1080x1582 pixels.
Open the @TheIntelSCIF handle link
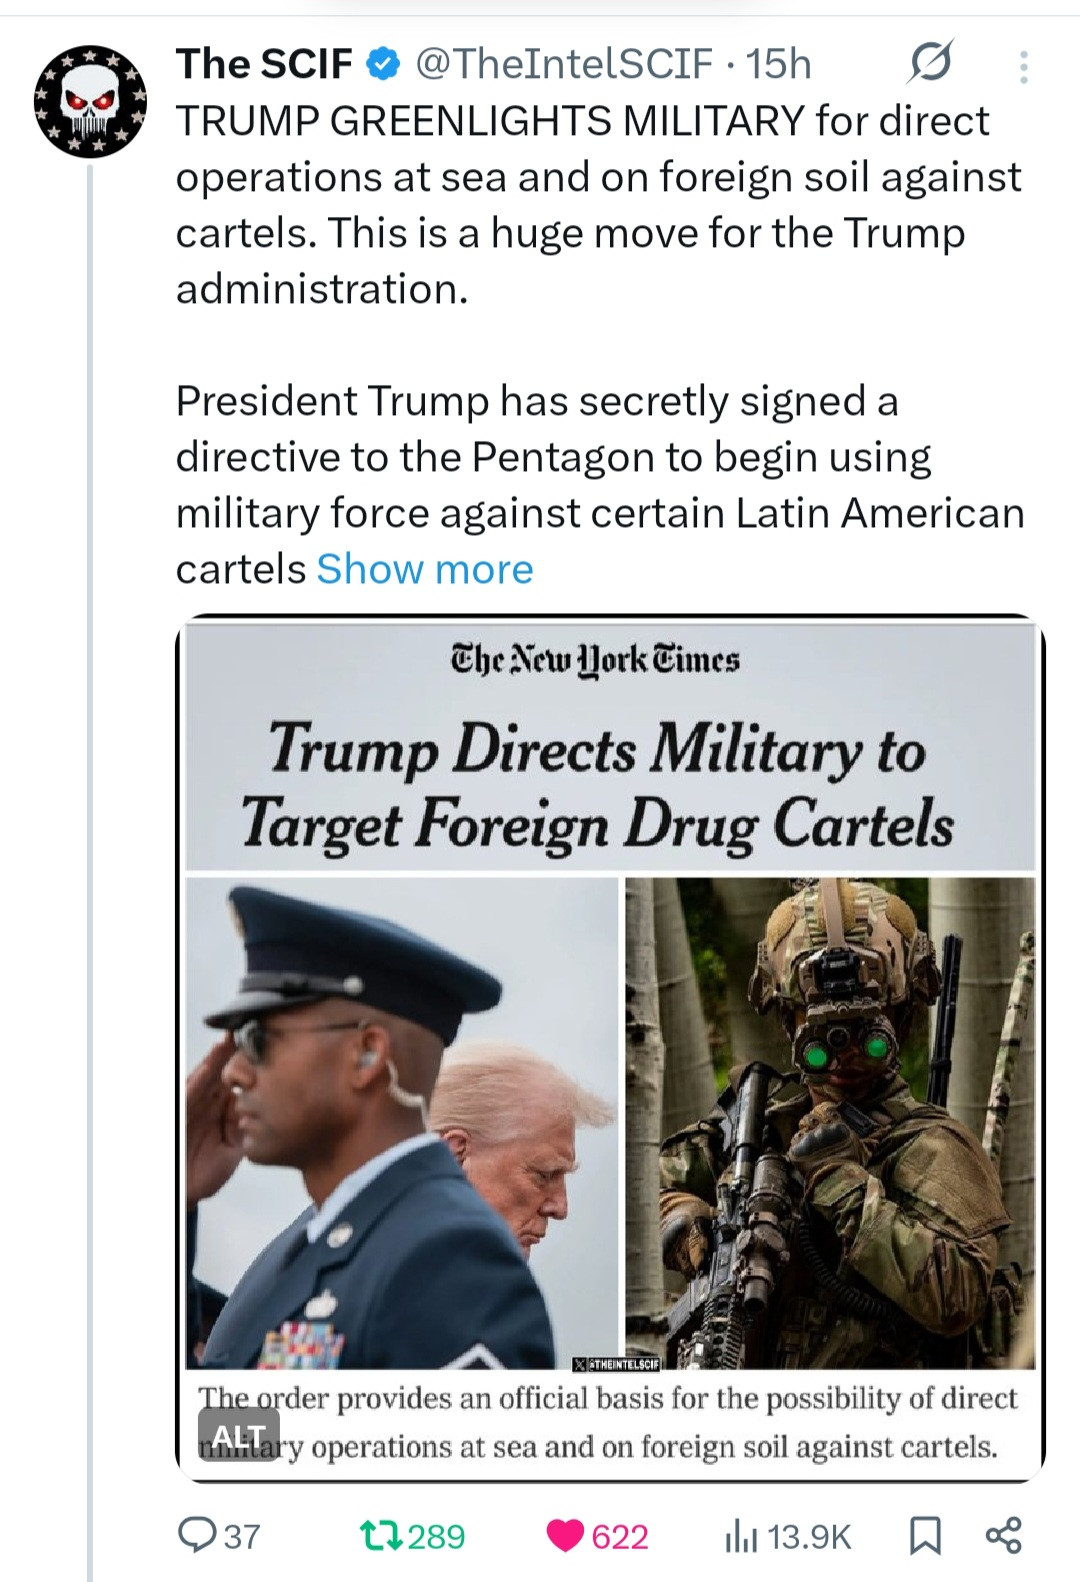click(x=563, y=64)
